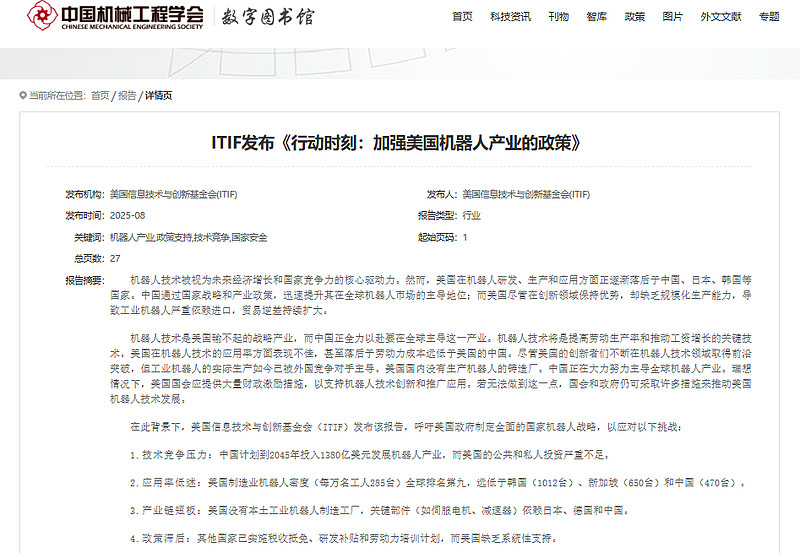
Task: Open the 首页 navigation menu item
Action: click(462, 17)
